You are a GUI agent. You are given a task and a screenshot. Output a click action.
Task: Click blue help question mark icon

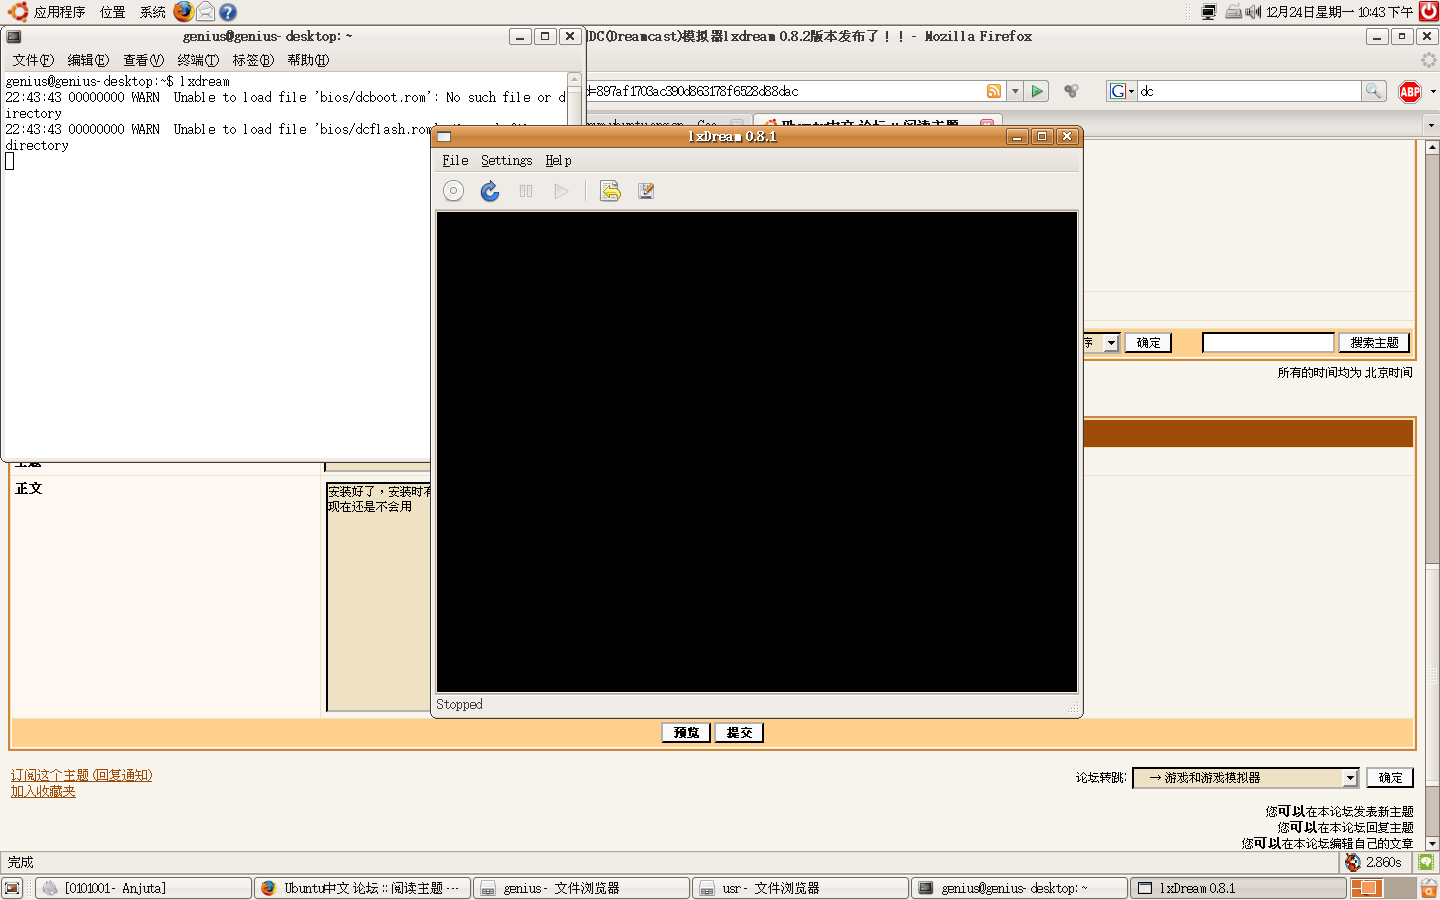point(228,12)
